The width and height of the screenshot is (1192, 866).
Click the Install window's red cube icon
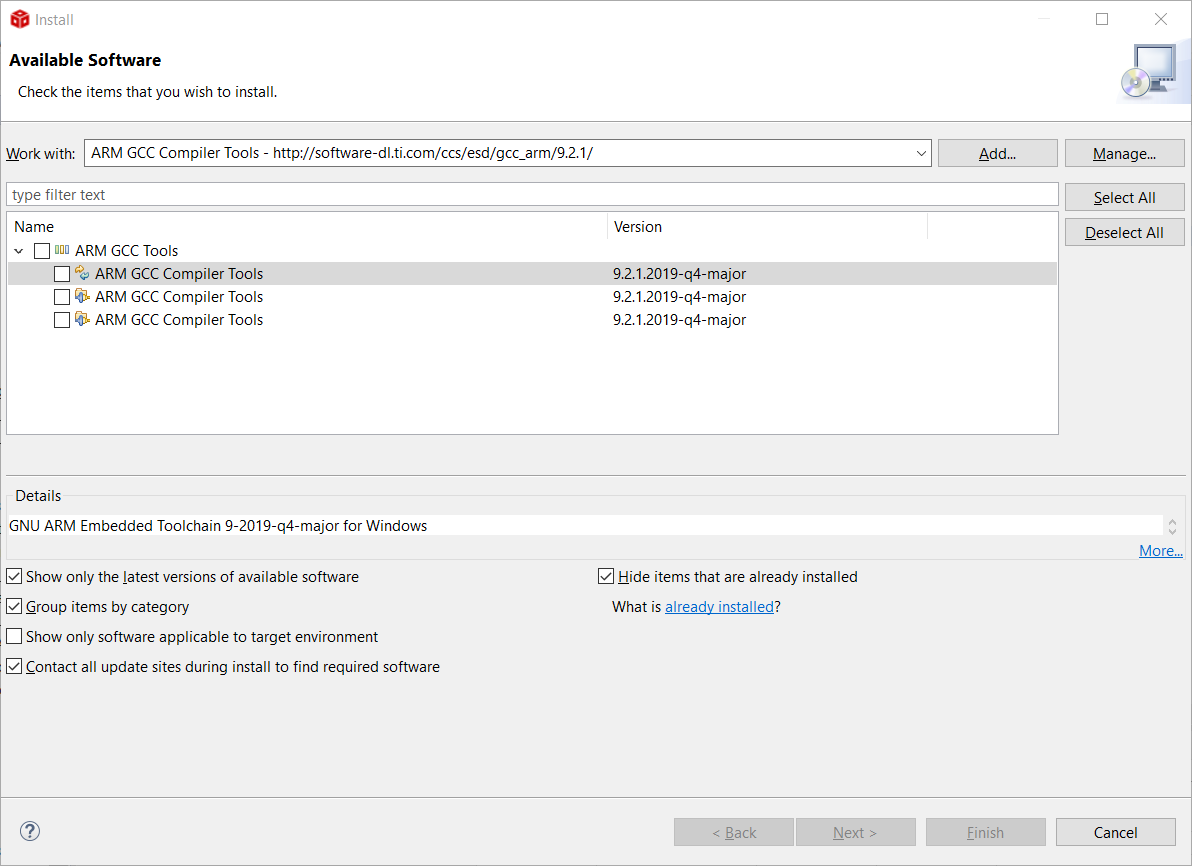pos(20,19)
